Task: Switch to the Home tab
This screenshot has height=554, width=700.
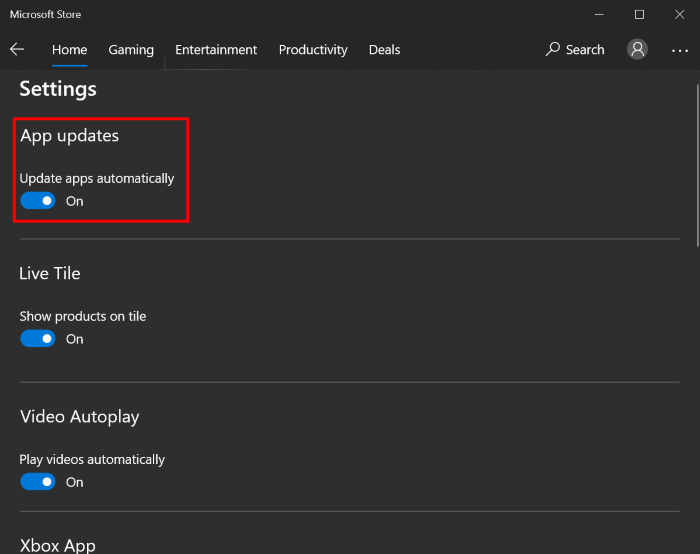Action: coord(69,49)
